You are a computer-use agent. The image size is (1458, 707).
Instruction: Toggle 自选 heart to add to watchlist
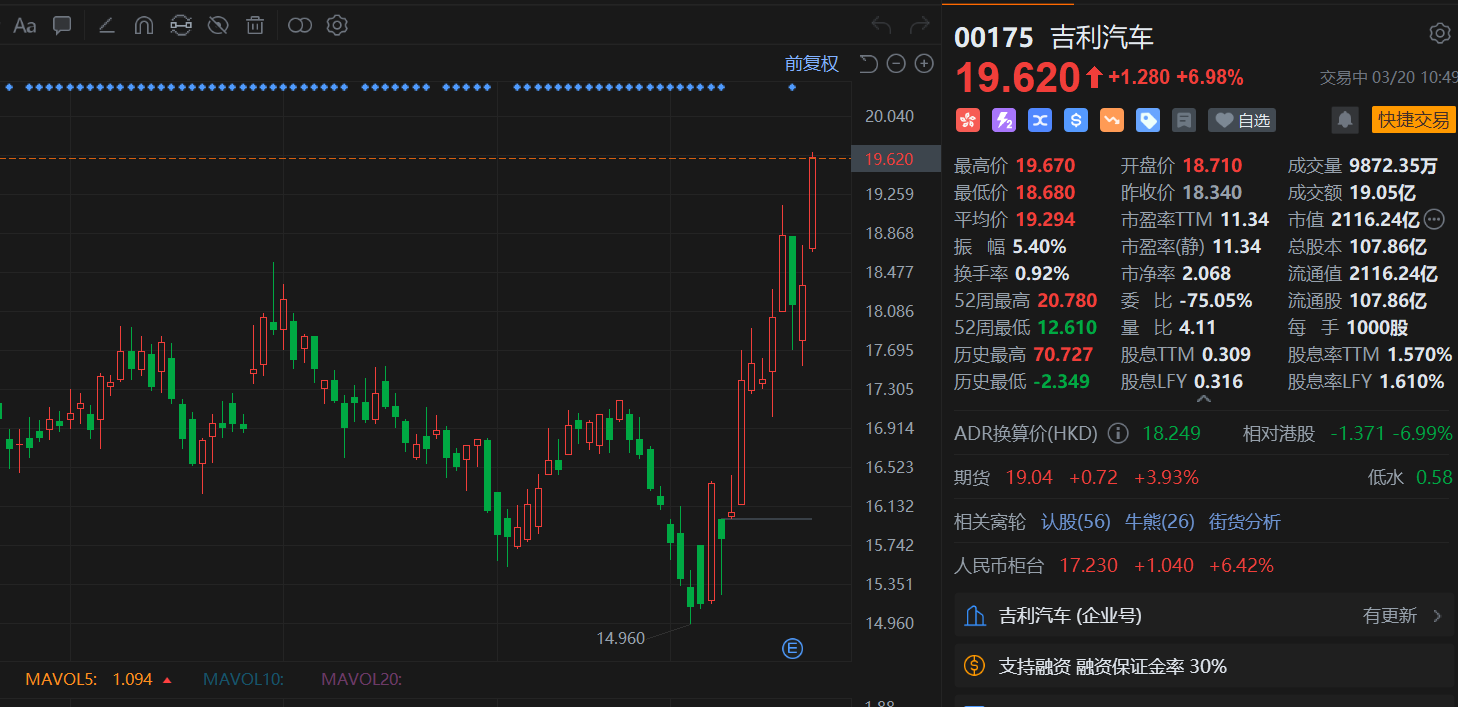pyautogui.click(x=1242, y=120)
